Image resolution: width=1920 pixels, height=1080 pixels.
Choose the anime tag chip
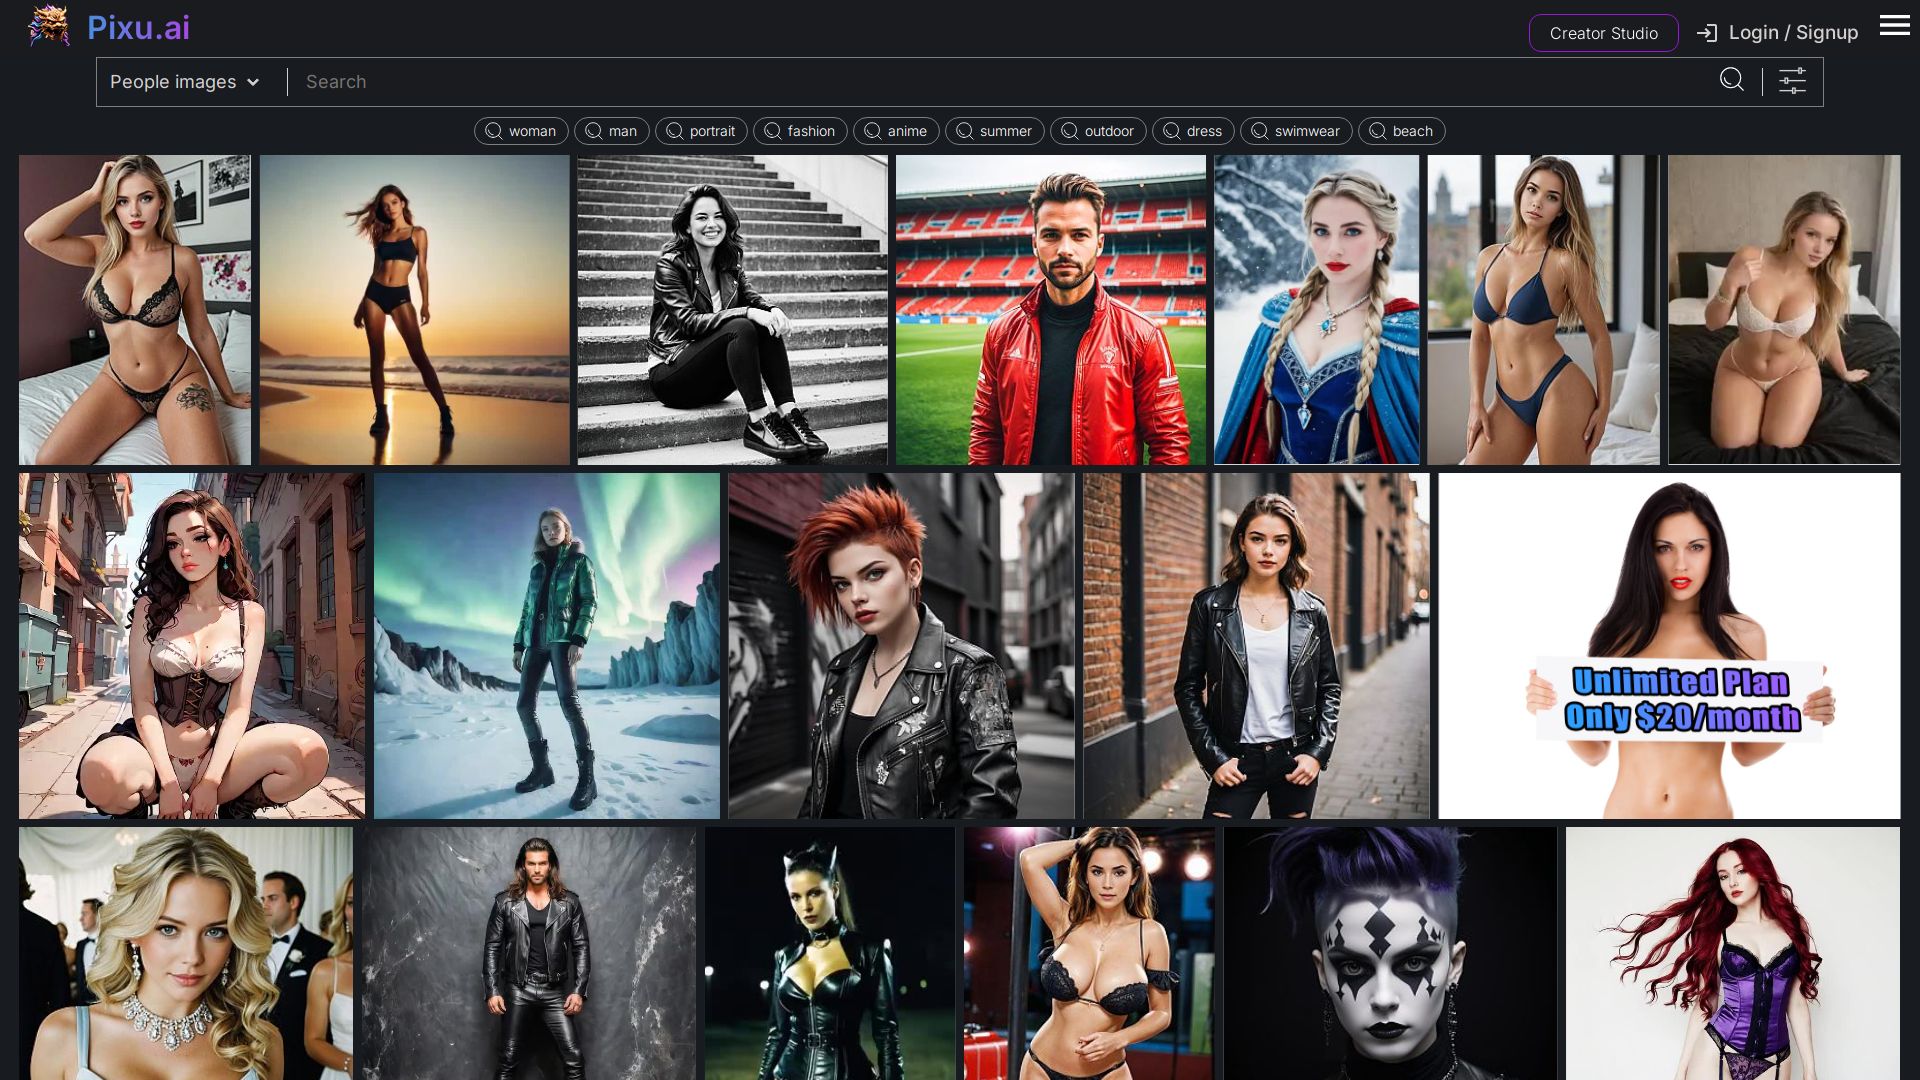(896, 131)
